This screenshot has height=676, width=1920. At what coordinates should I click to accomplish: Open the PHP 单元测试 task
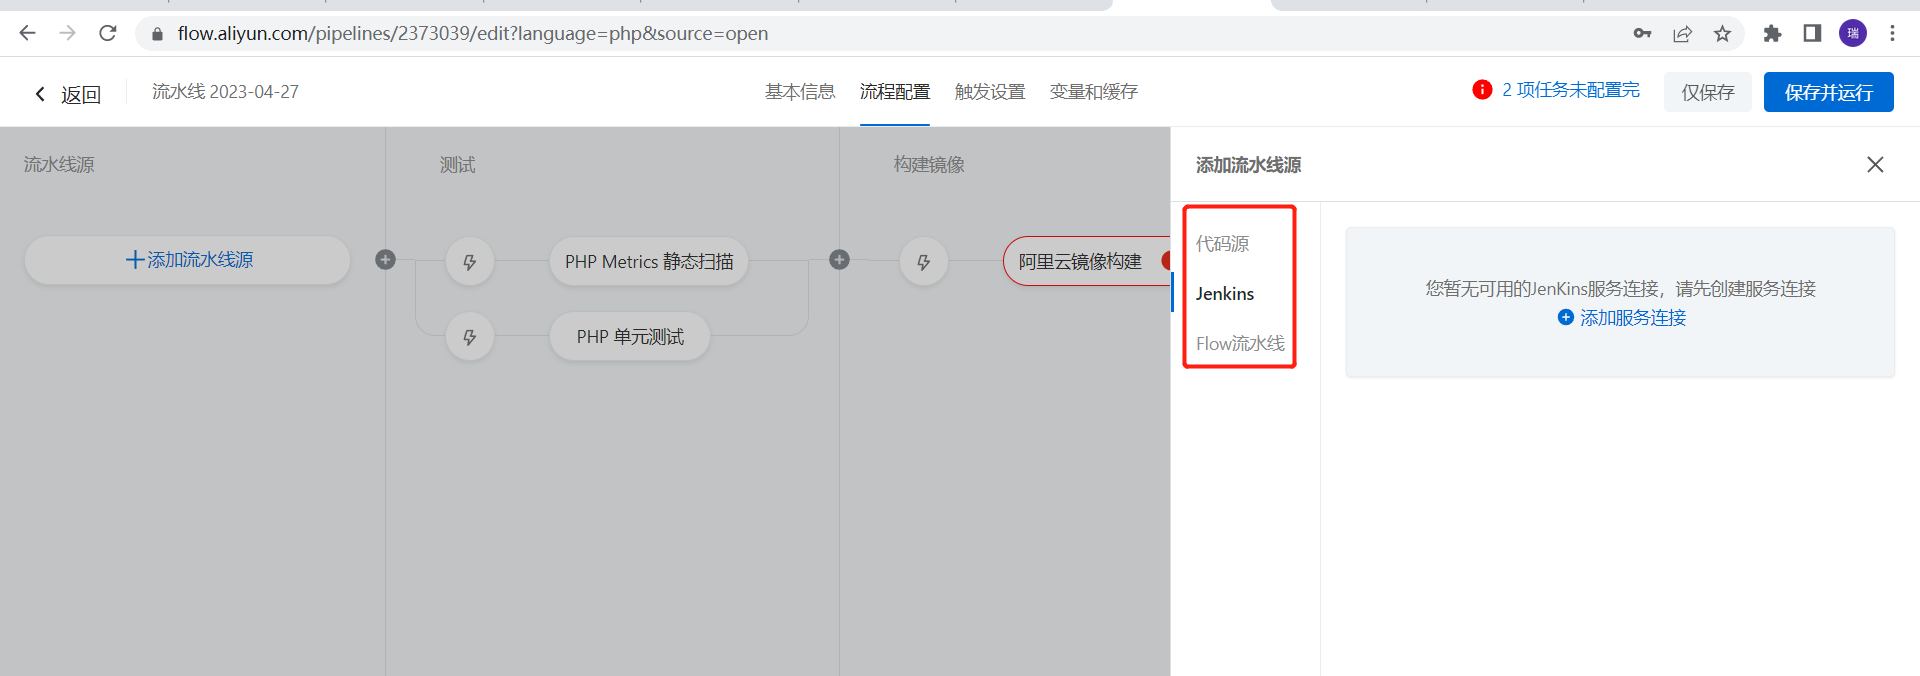(x=630, y=337)
